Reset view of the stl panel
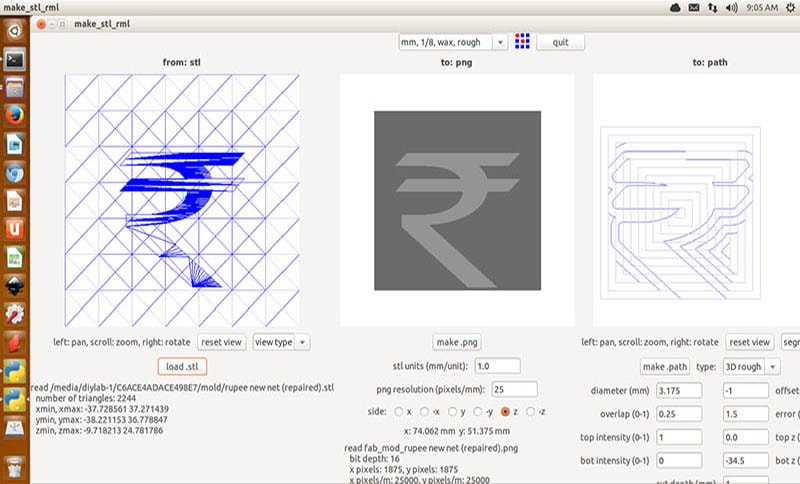Screen dimensions: 800x484 tap(221, 342)
